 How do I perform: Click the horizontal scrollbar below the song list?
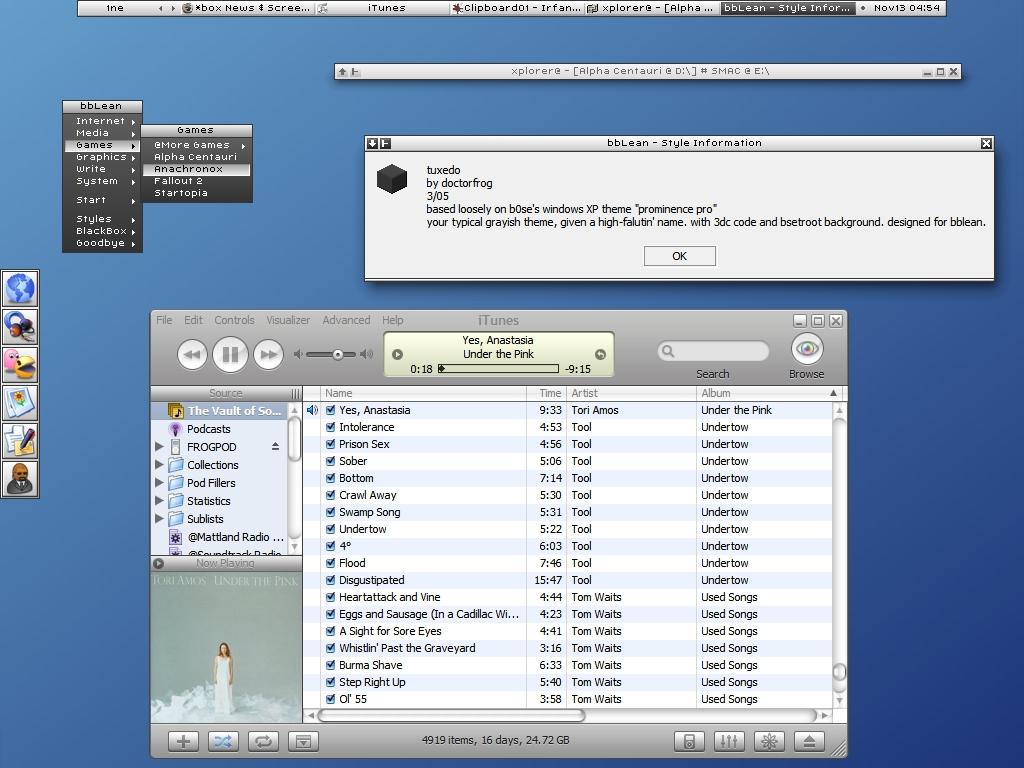pos(451,716)
